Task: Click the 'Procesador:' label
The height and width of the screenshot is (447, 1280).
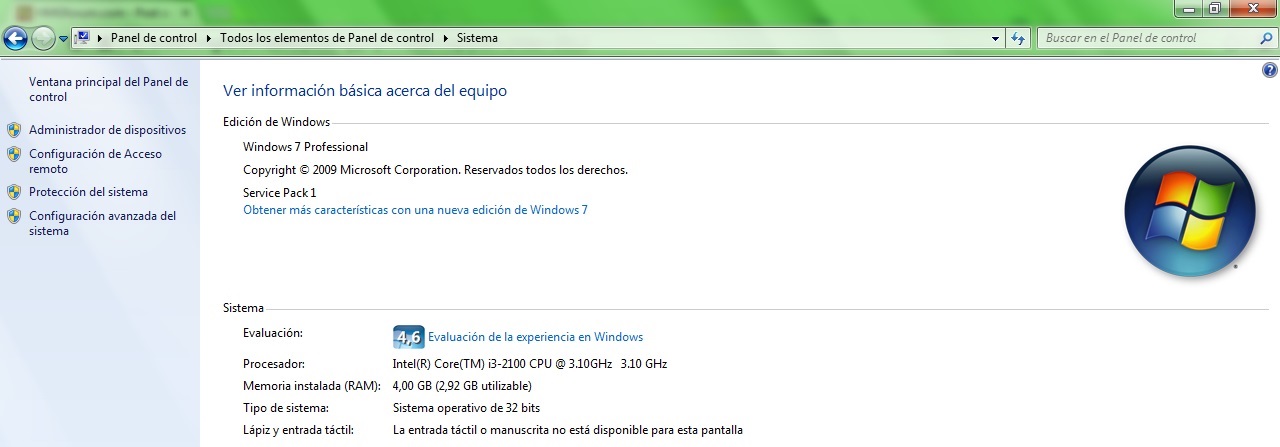Action: tap(274, 364)
